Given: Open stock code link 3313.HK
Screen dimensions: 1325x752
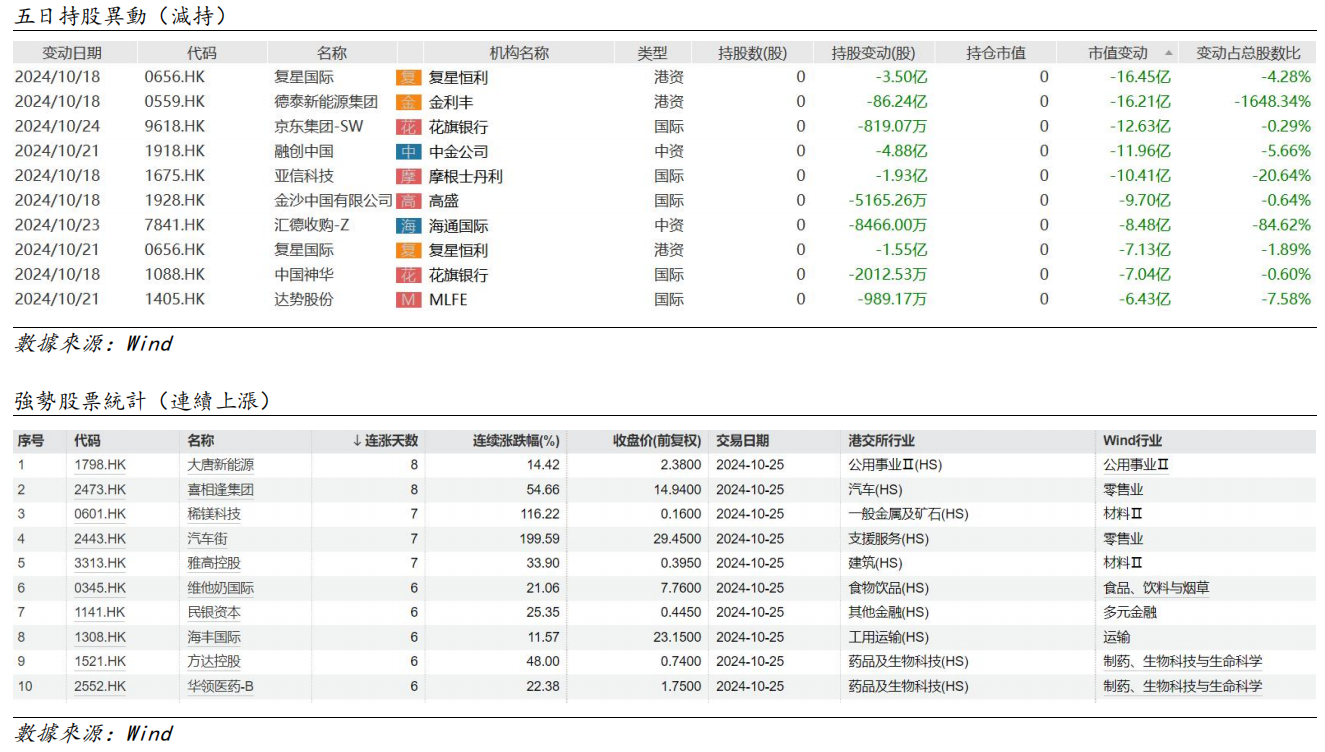Looking at the screenshot, I should [100, 563].
